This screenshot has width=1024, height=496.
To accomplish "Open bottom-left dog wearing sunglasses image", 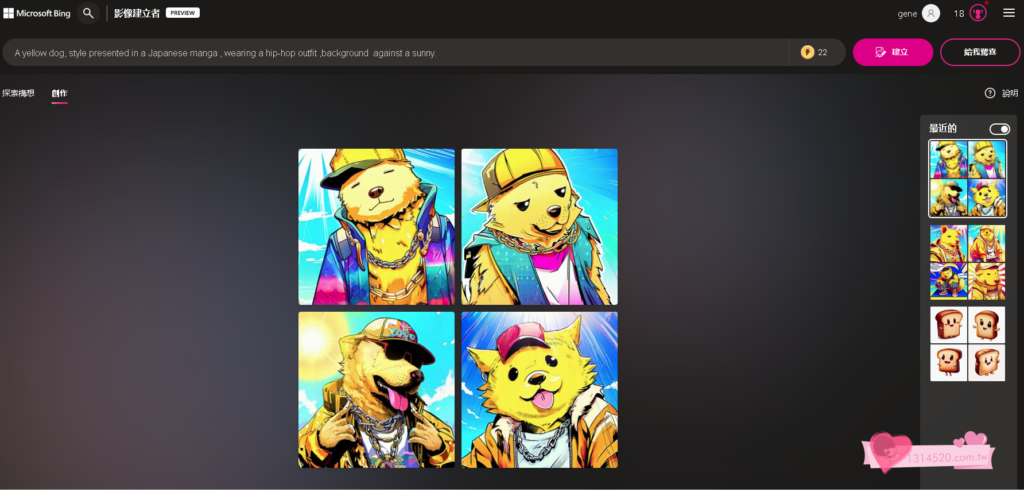I will (x=376, y=390).
